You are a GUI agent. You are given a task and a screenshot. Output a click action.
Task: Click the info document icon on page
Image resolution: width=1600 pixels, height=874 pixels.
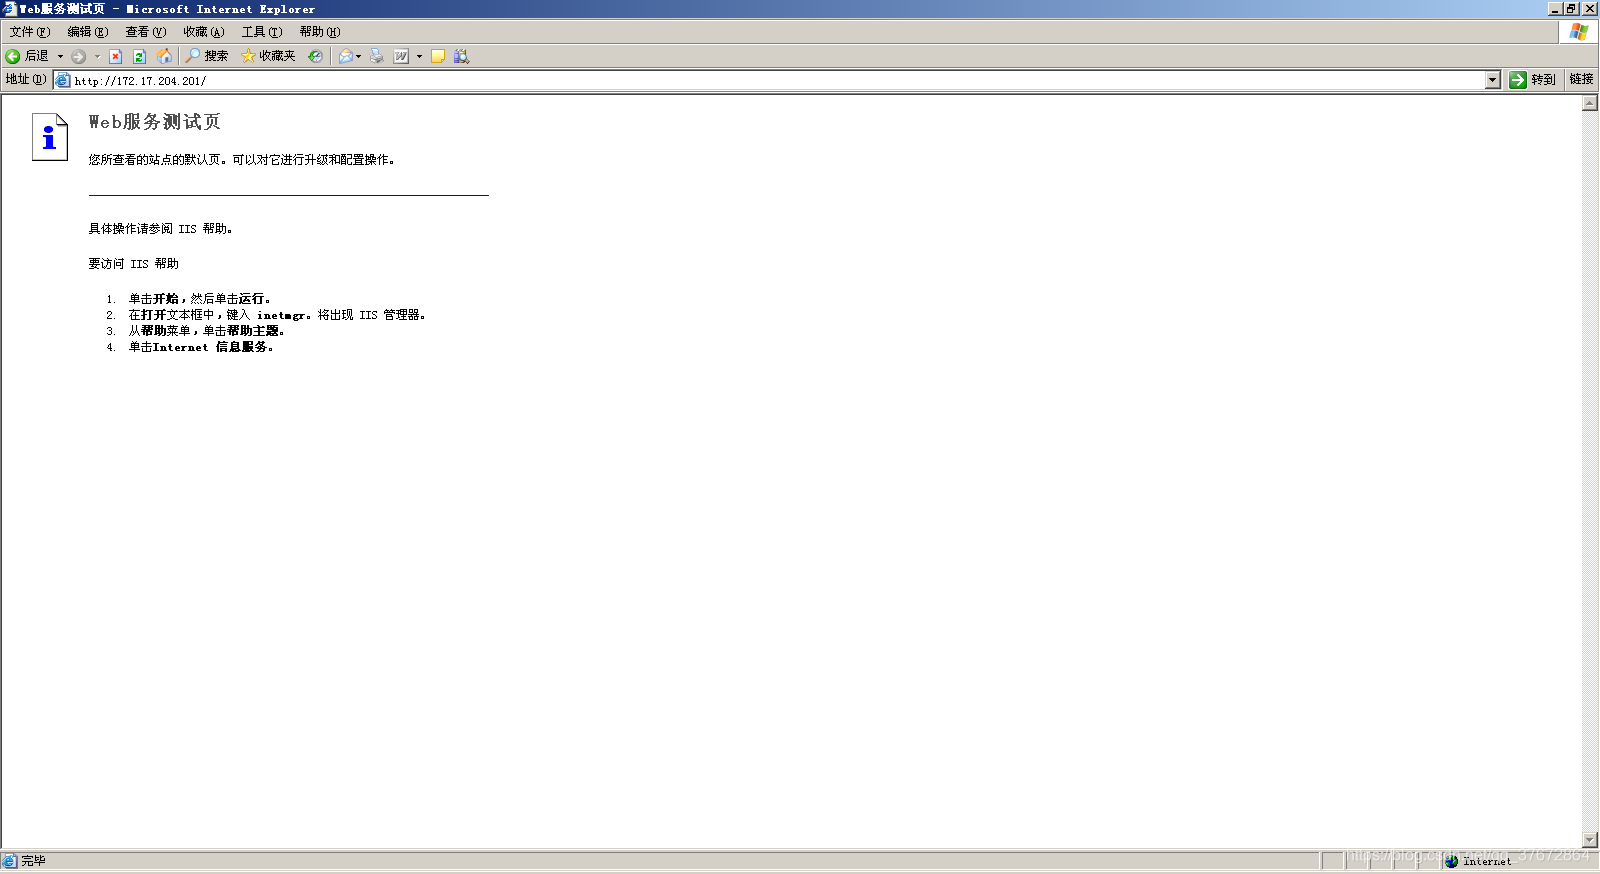49,137
